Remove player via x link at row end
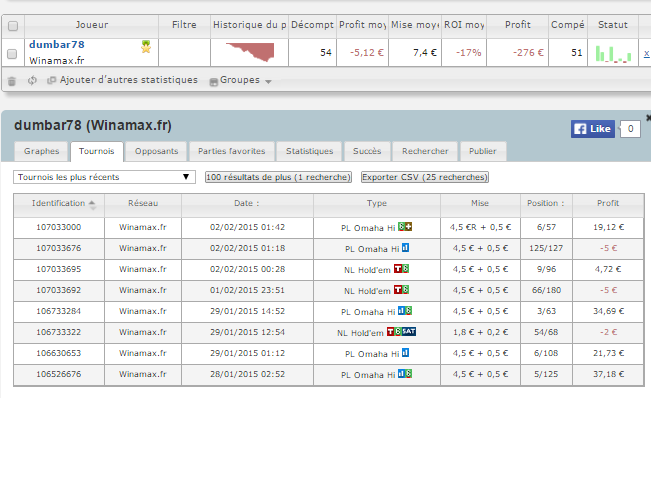 646,53
